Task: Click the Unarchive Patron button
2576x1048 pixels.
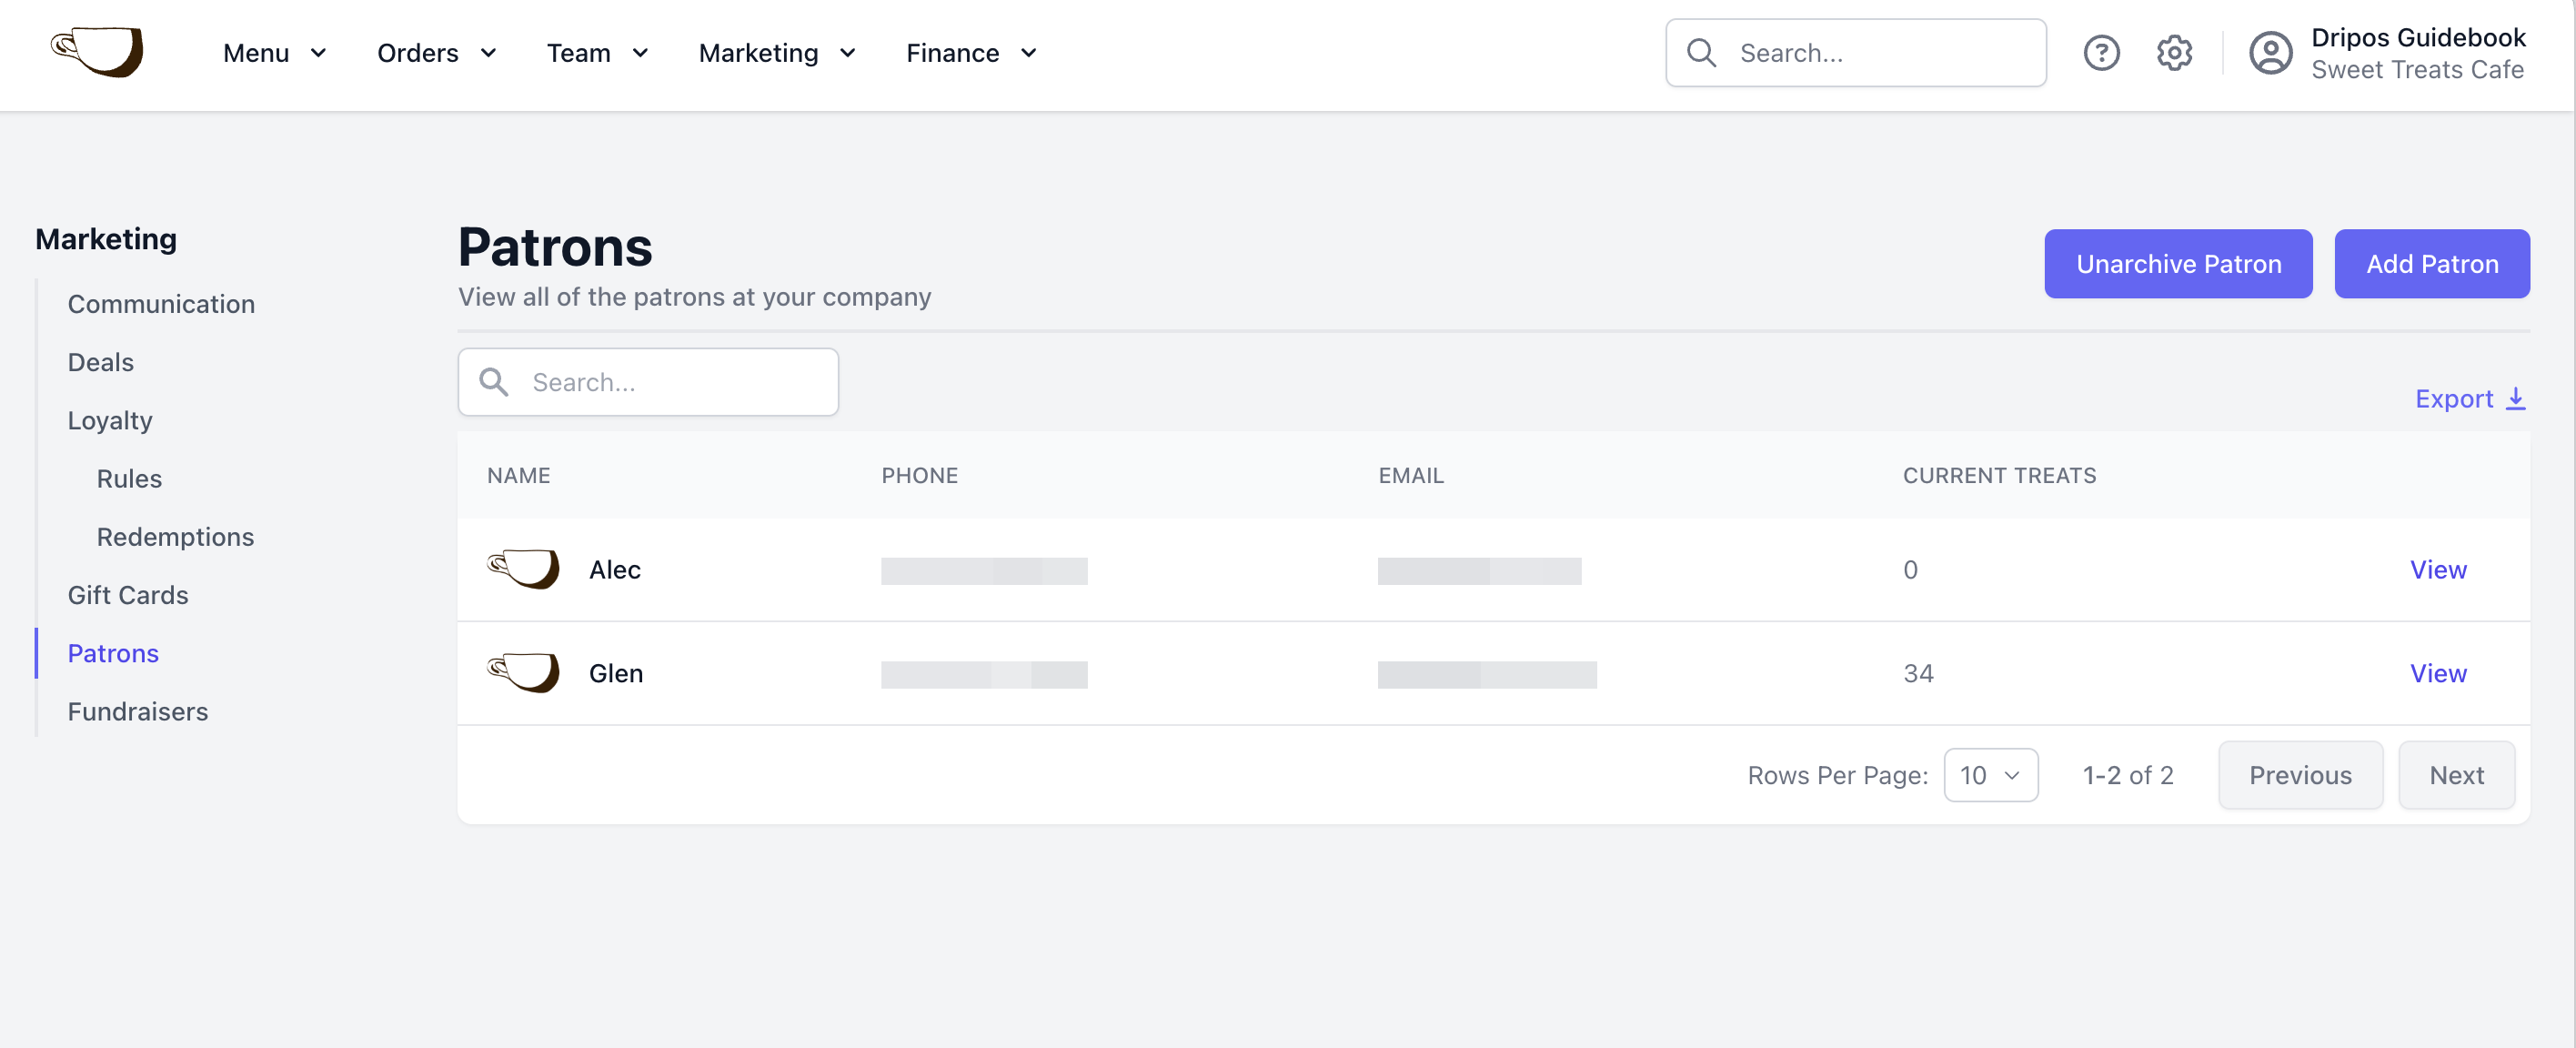Action: click(x=2178, y=264)
